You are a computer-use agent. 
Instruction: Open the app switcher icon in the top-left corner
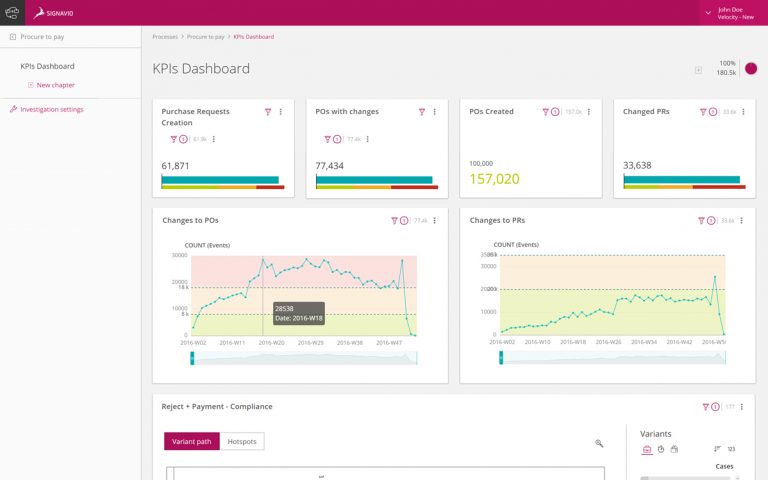[12, 13]
